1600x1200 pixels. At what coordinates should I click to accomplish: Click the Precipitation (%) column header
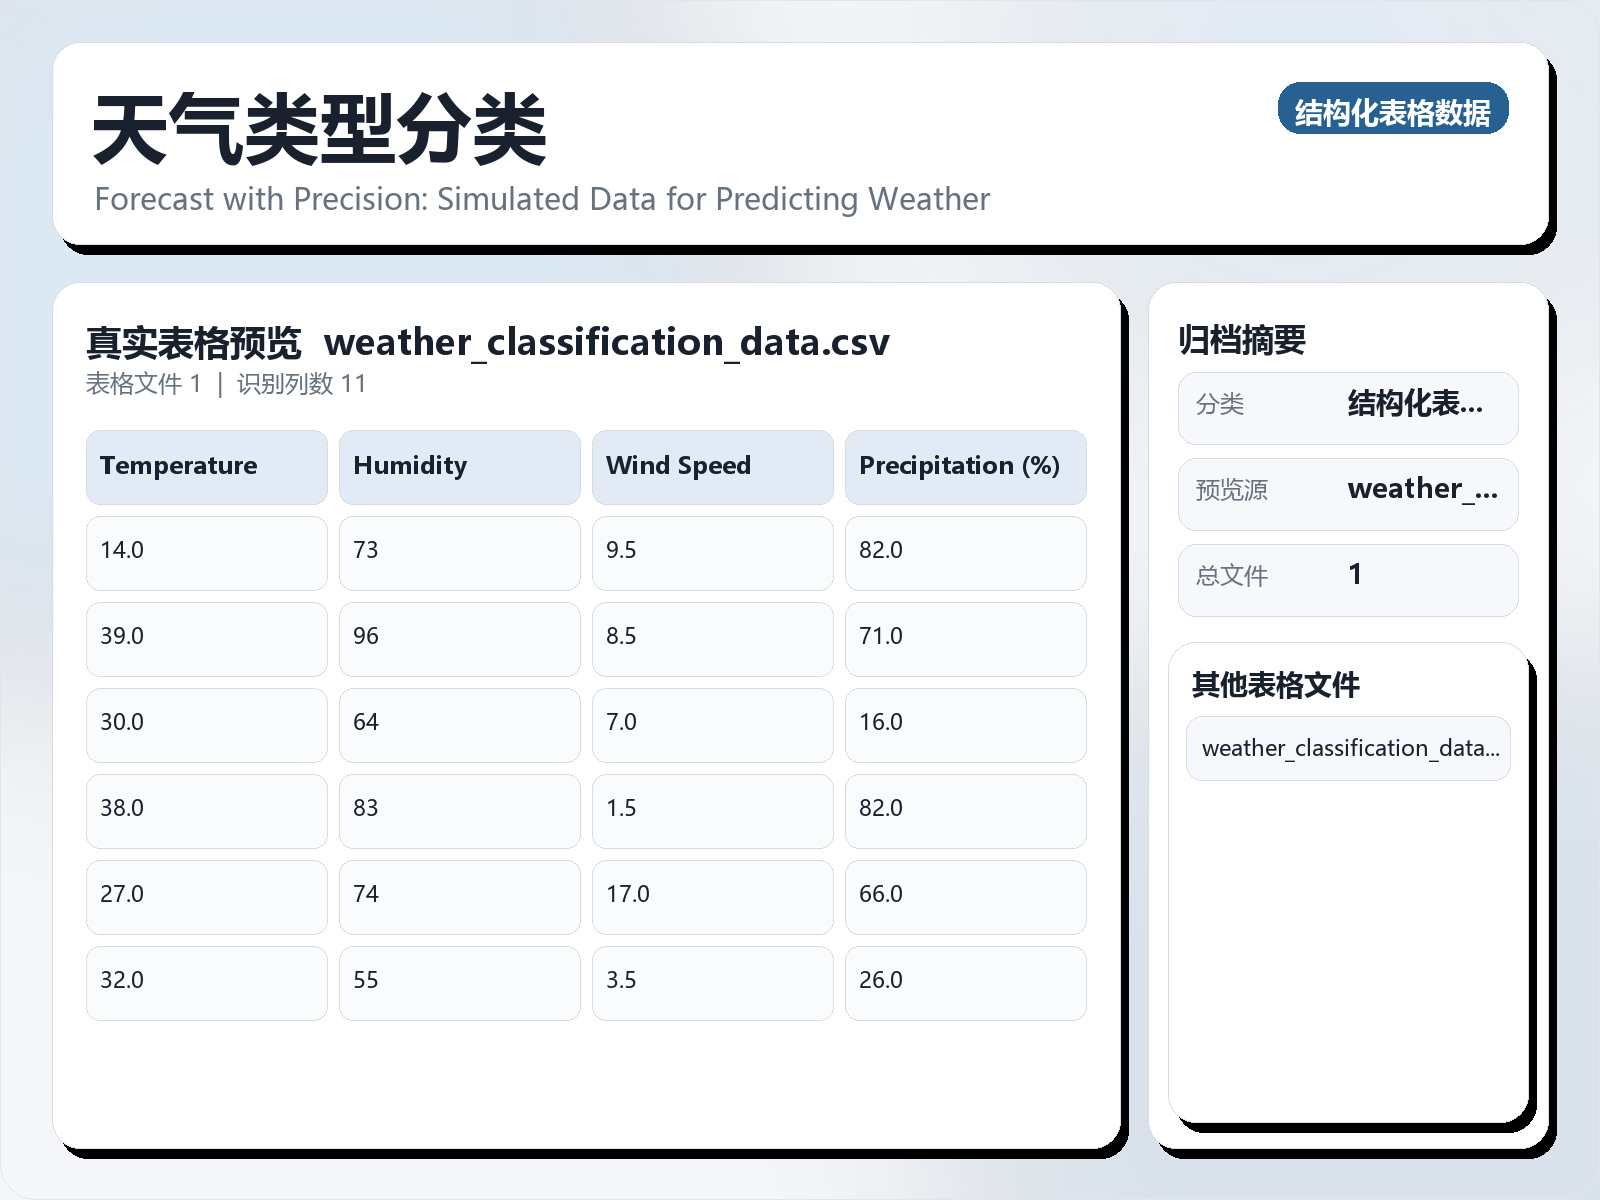pos(965,466)
